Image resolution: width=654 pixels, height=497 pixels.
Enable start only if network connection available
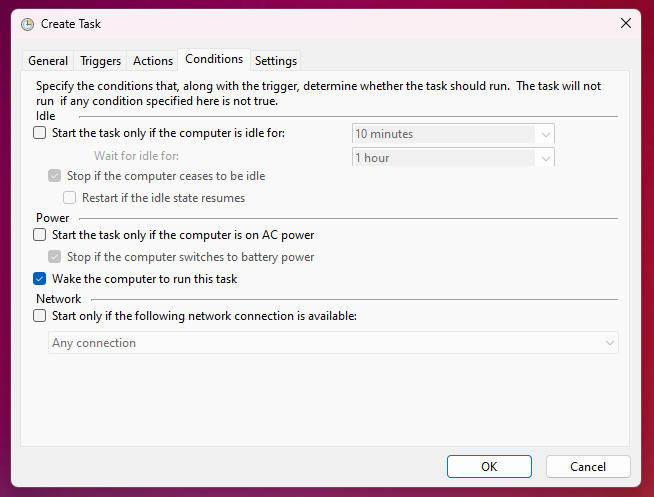click(x=40, y=316)
